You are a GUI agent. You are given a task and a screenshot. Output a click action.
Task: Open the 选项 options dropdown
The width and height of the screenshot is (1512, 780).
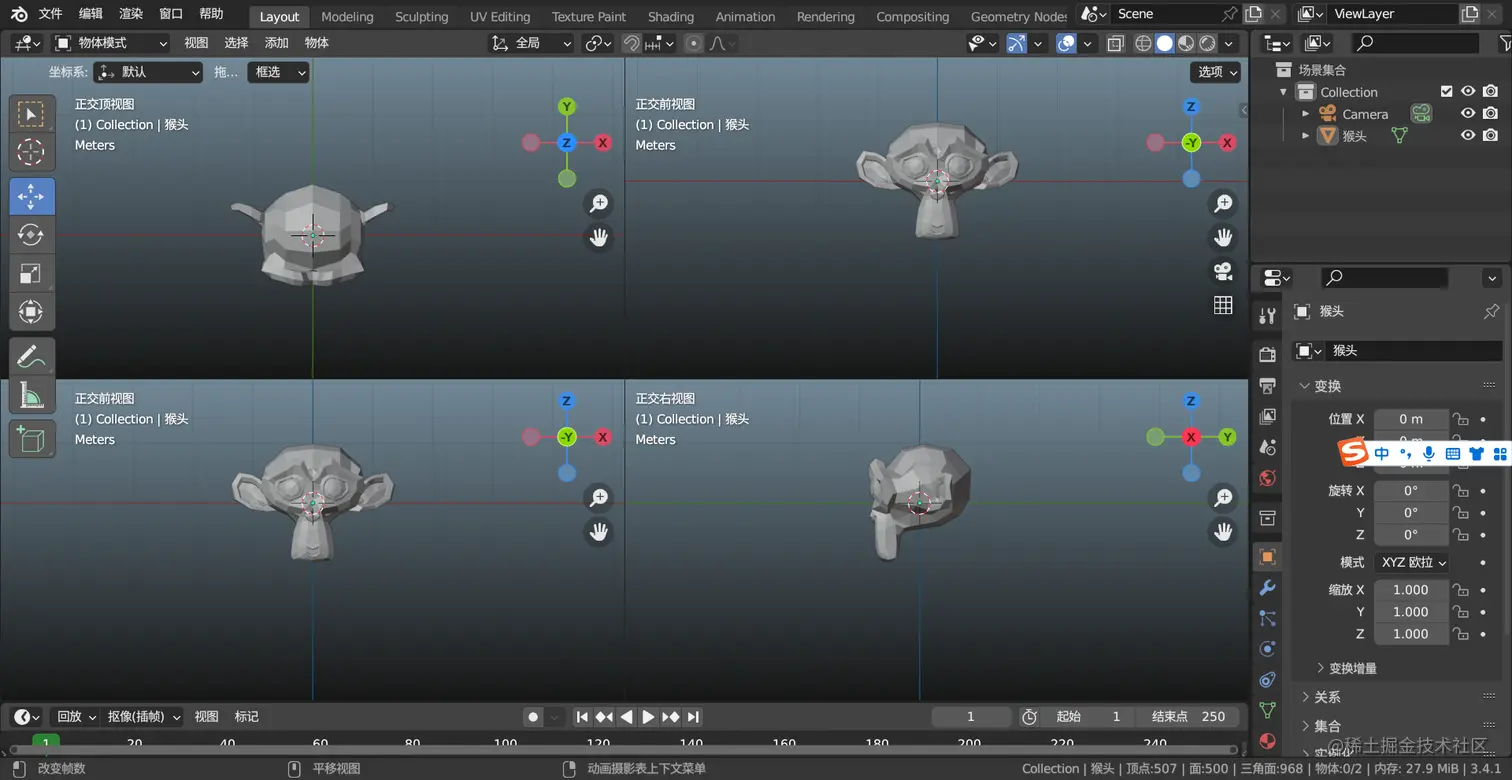pyautogui.click(x=1216, y=72)
